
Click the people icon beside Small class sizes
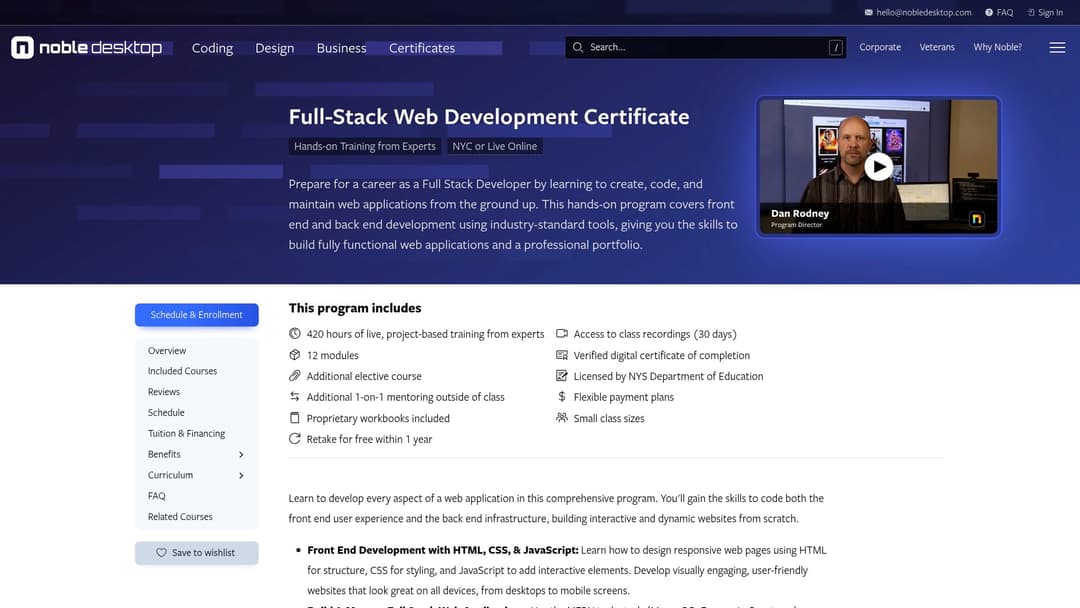point(561,418)
